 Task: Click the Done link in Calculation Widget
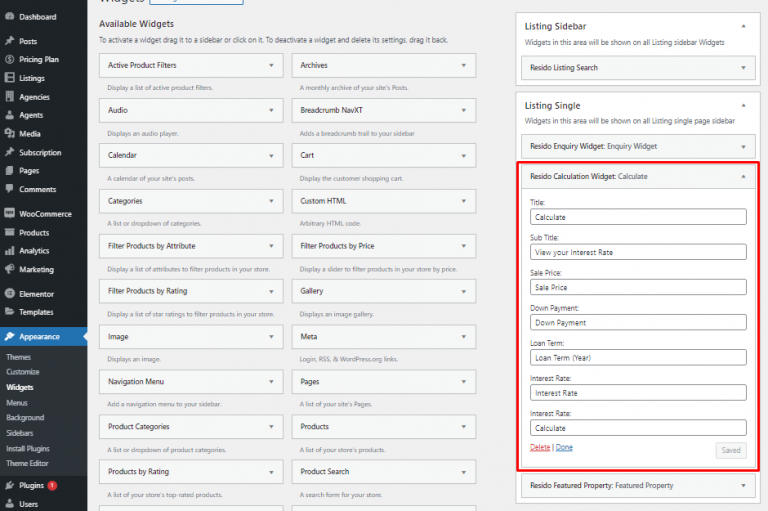tap(564, 447)
